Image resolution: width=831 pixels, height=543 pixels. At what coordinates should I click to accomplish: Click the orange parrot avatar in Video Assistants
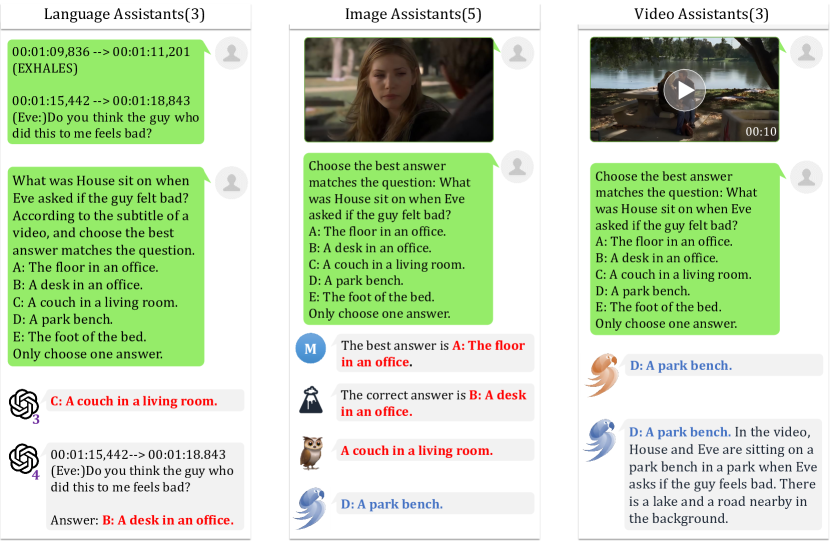point(603,375)
